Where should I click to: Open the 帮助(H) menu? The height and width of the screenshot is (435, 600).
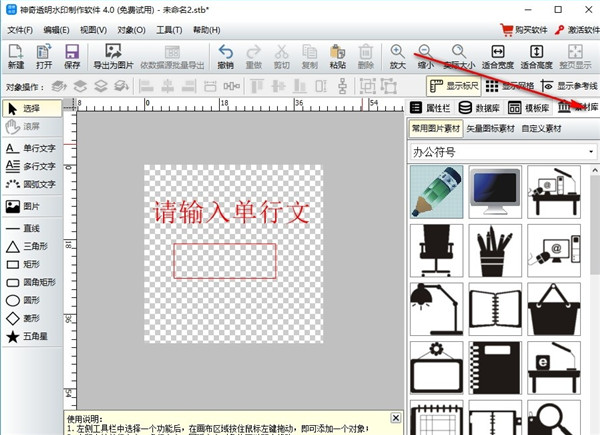pos(206,30)
